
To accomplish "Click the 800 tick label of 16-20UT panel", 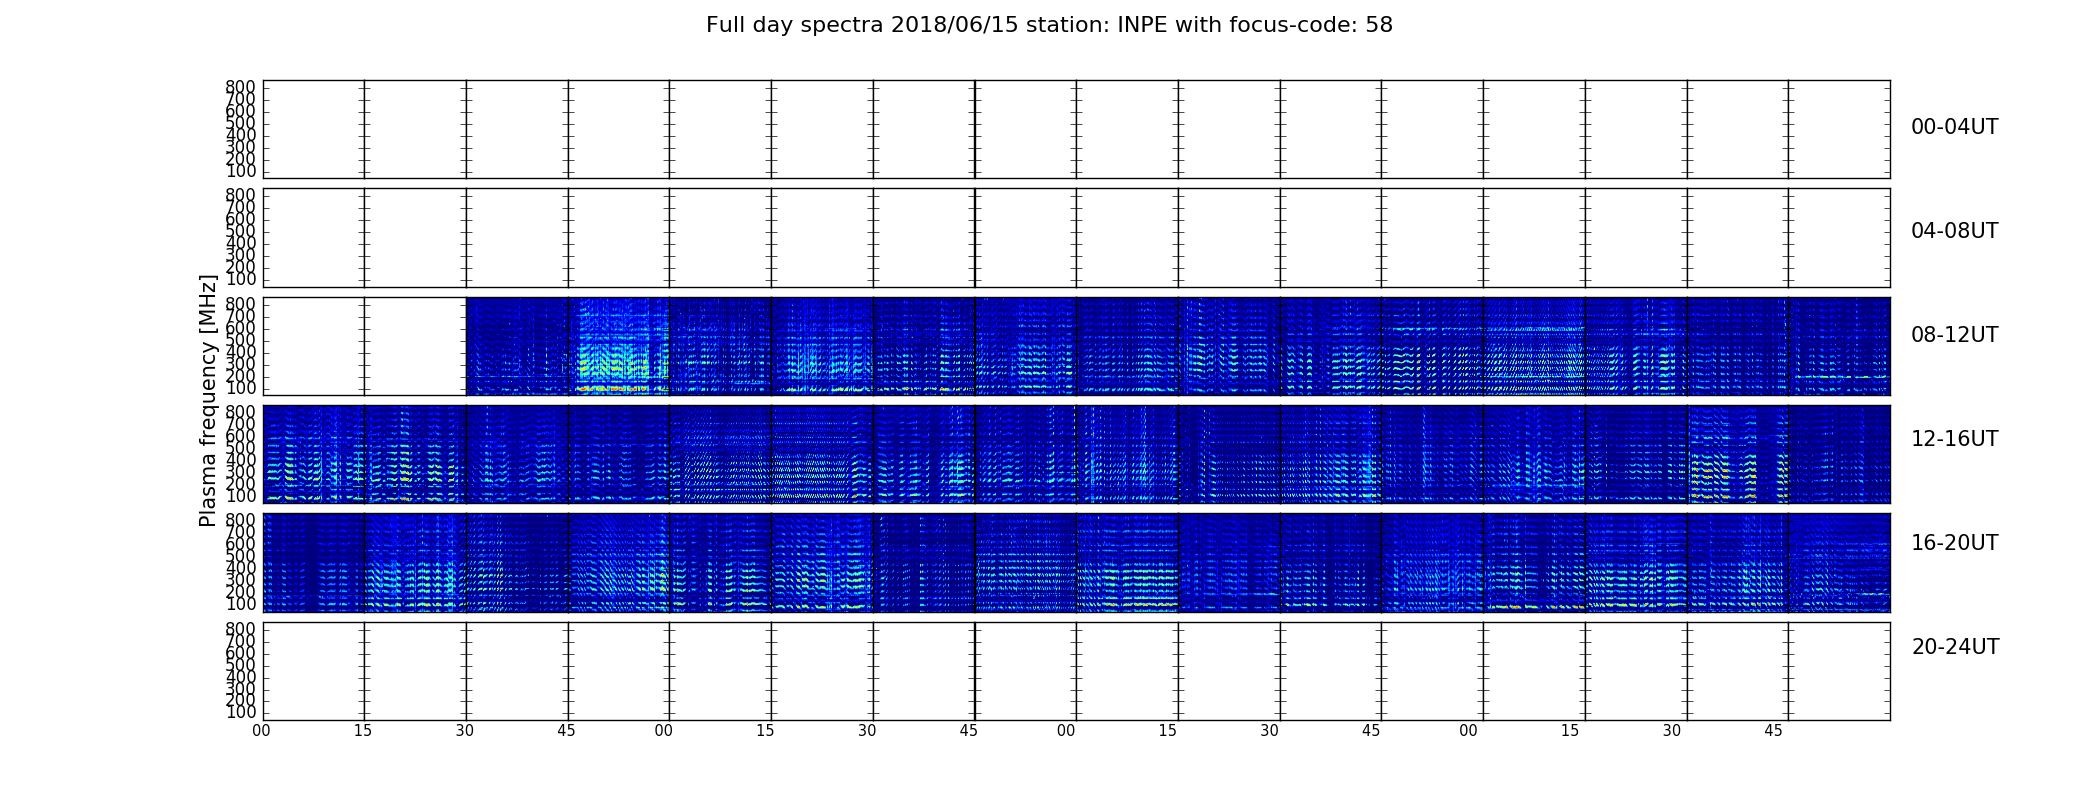I will click(240, 521).
